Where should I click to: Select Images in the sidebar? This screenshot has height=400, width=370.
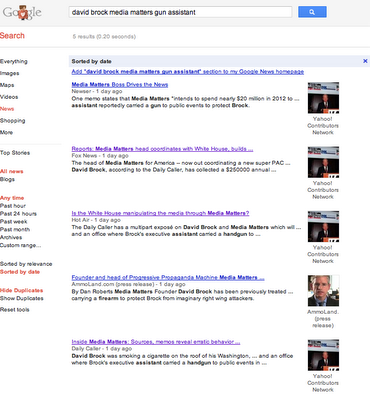10,73
